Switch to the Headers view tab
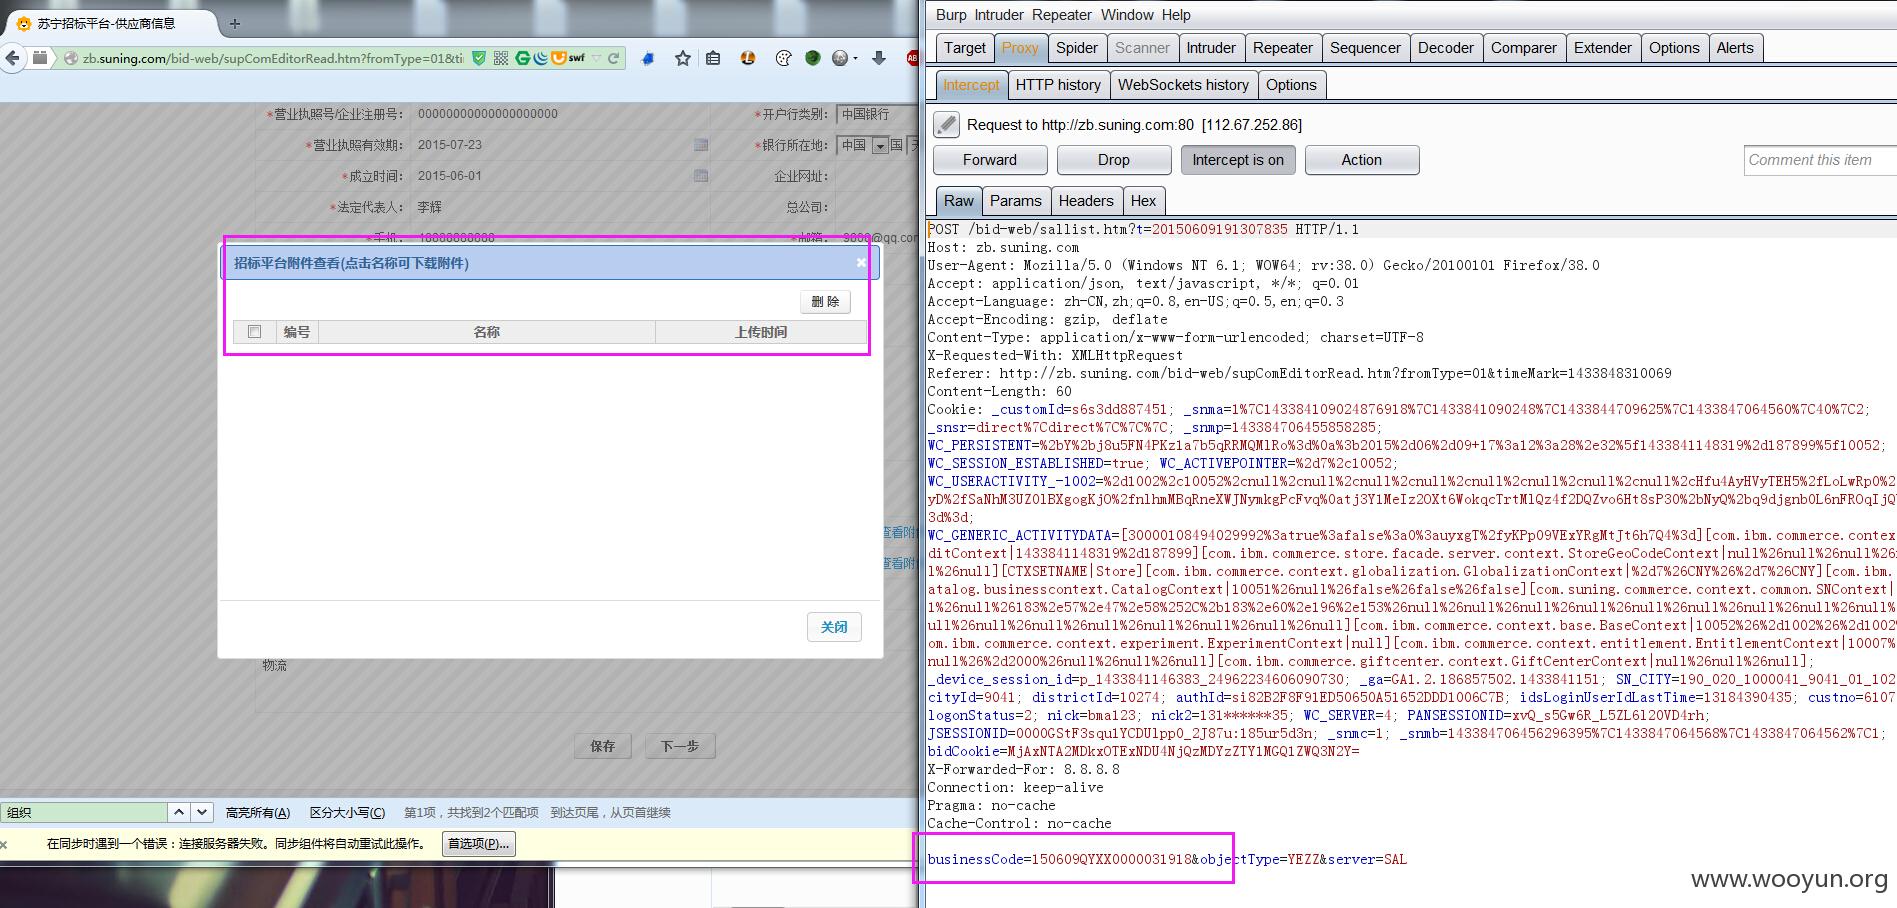This screenshot has height=908, width=1897. coord(1086,201)
